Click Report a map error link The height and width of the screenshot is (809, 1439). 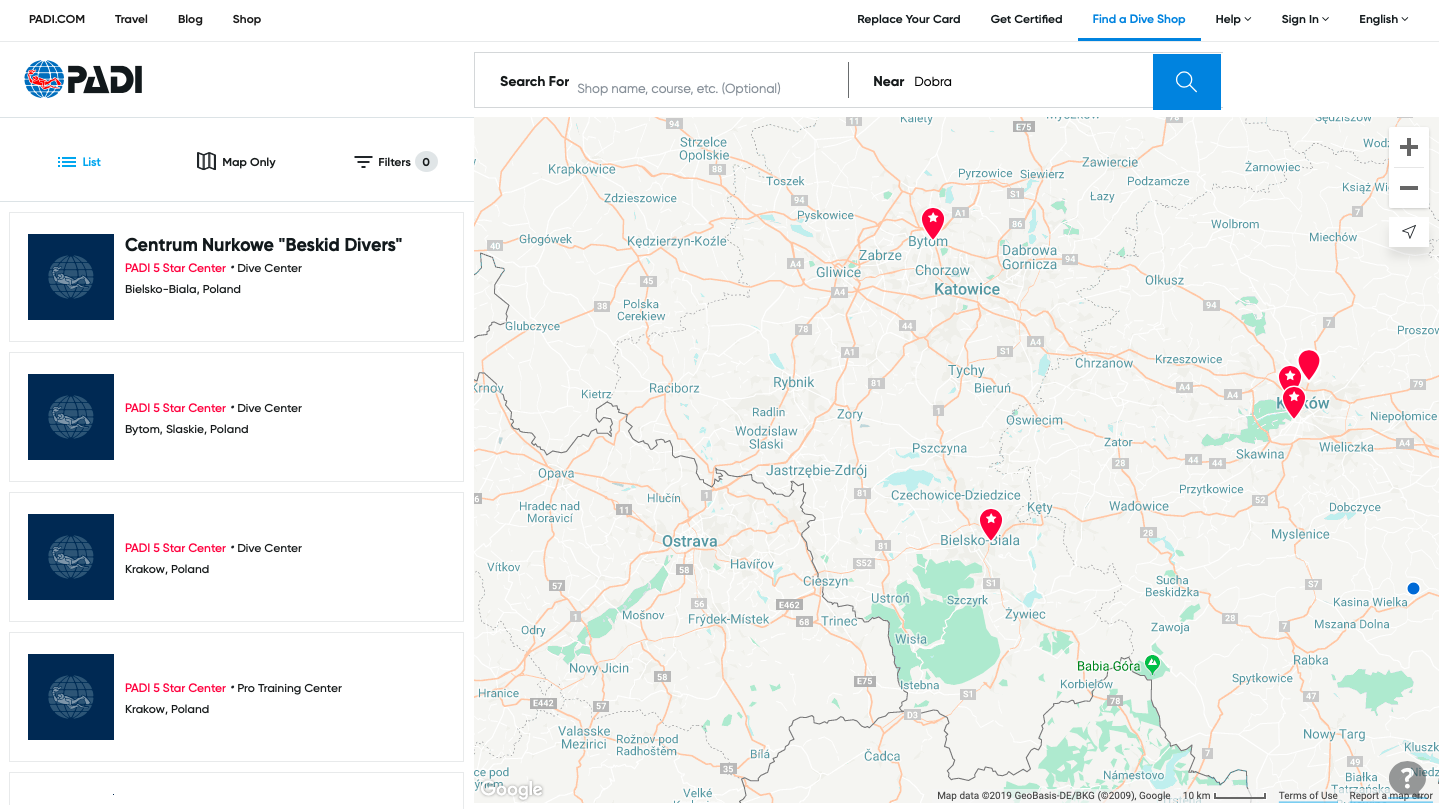[1391, 796]
